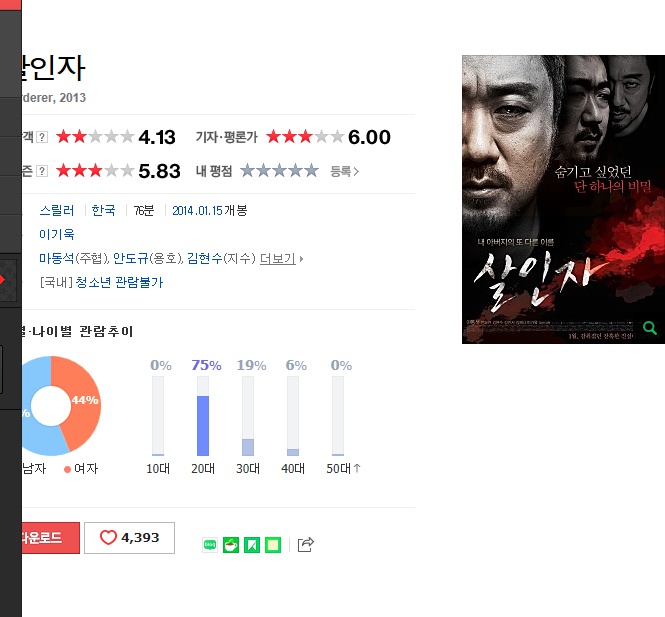Viewport: 665px width, 617px height.
Task: Open actor 마동석 profile link
Action: click(56, 259)
